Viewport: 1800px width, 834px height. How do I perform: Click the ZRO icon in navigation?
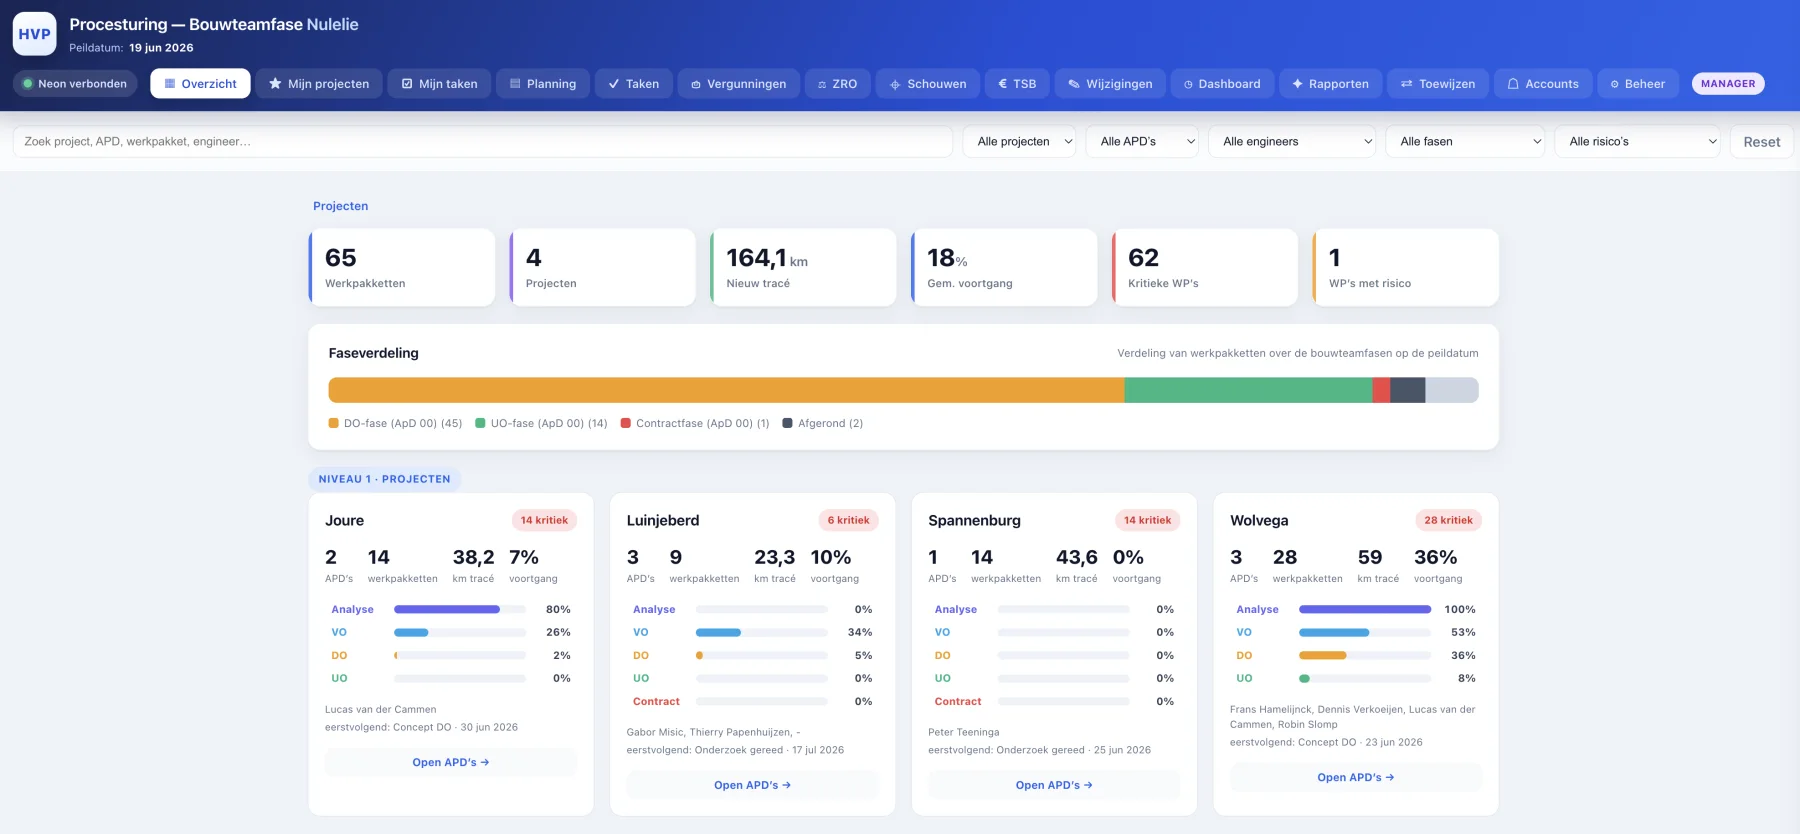tap(822, 85)
